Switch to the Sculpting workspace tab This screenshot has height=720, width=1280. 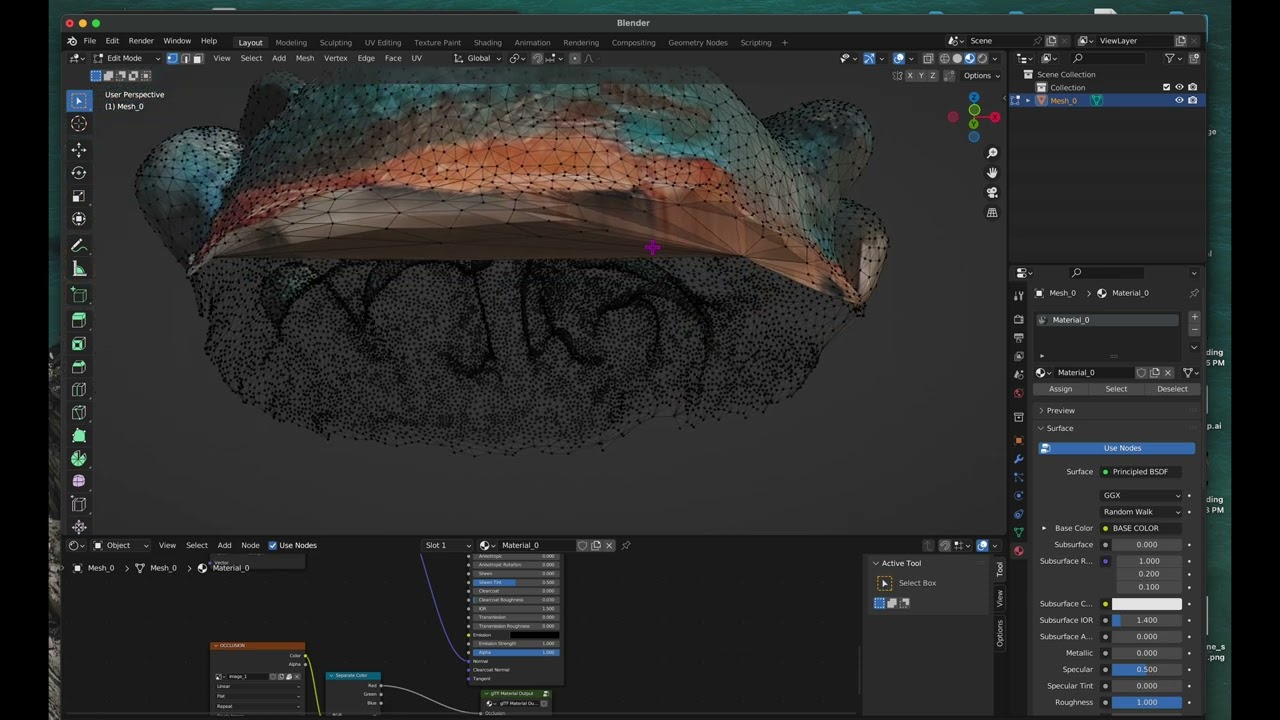click(x=335, y=42)
